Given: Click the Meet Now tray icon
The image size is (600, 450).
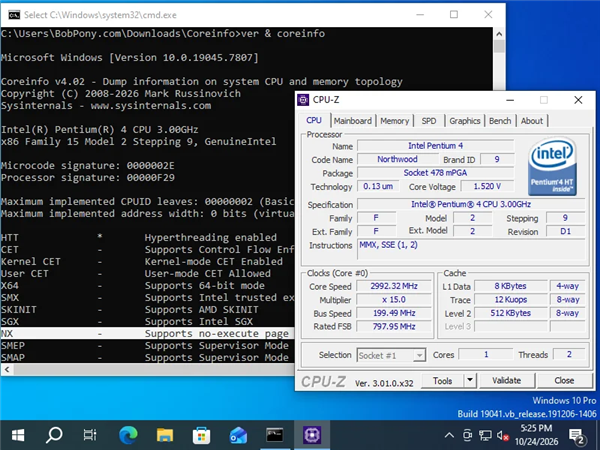Looking at the screenshot, I should pos(467,435).
